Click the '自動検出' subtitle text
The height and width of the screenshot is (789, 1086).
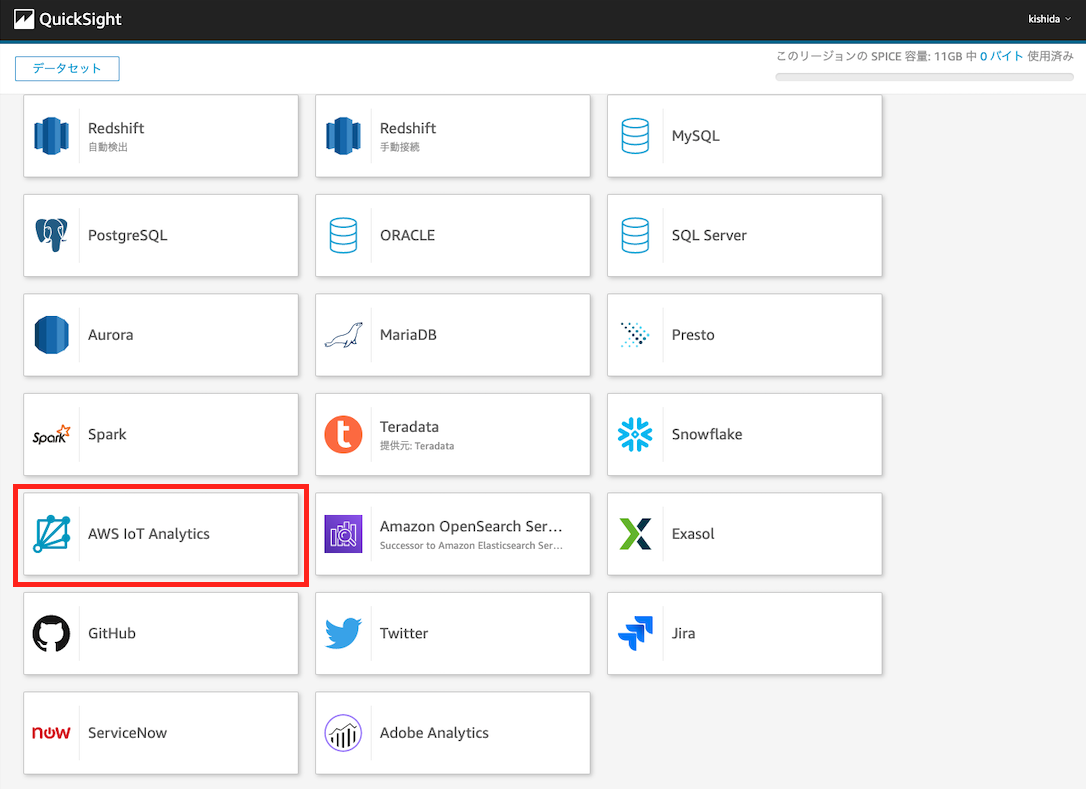click(x=108, y=147)
